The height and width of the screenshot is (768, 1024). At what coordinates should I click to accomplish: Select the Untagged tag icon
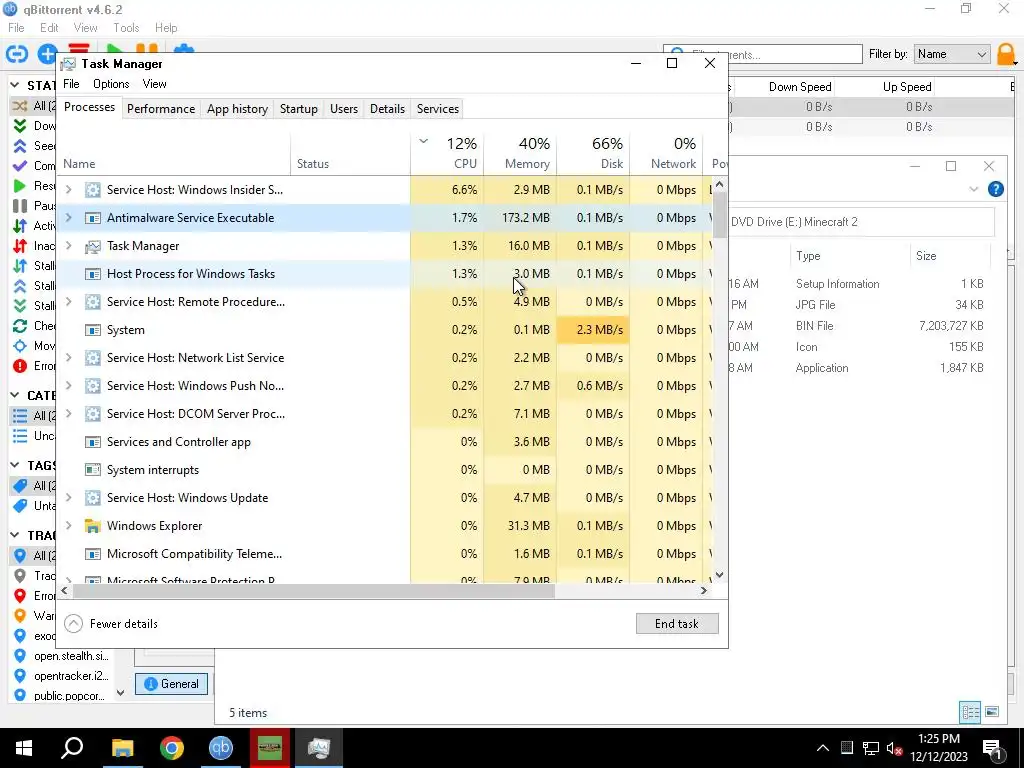20,505
